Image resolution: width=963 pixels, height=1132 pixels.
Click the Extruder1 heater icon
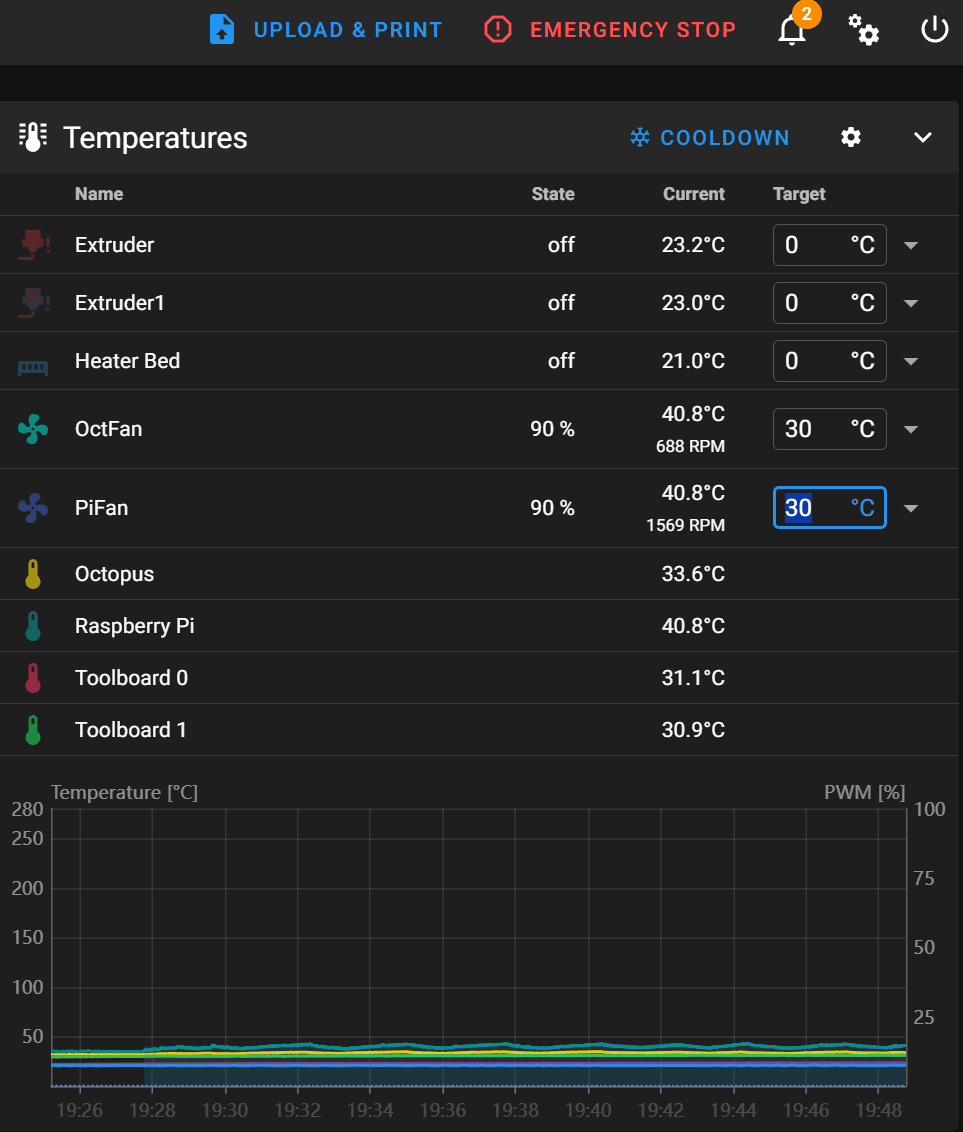(33, 302)
